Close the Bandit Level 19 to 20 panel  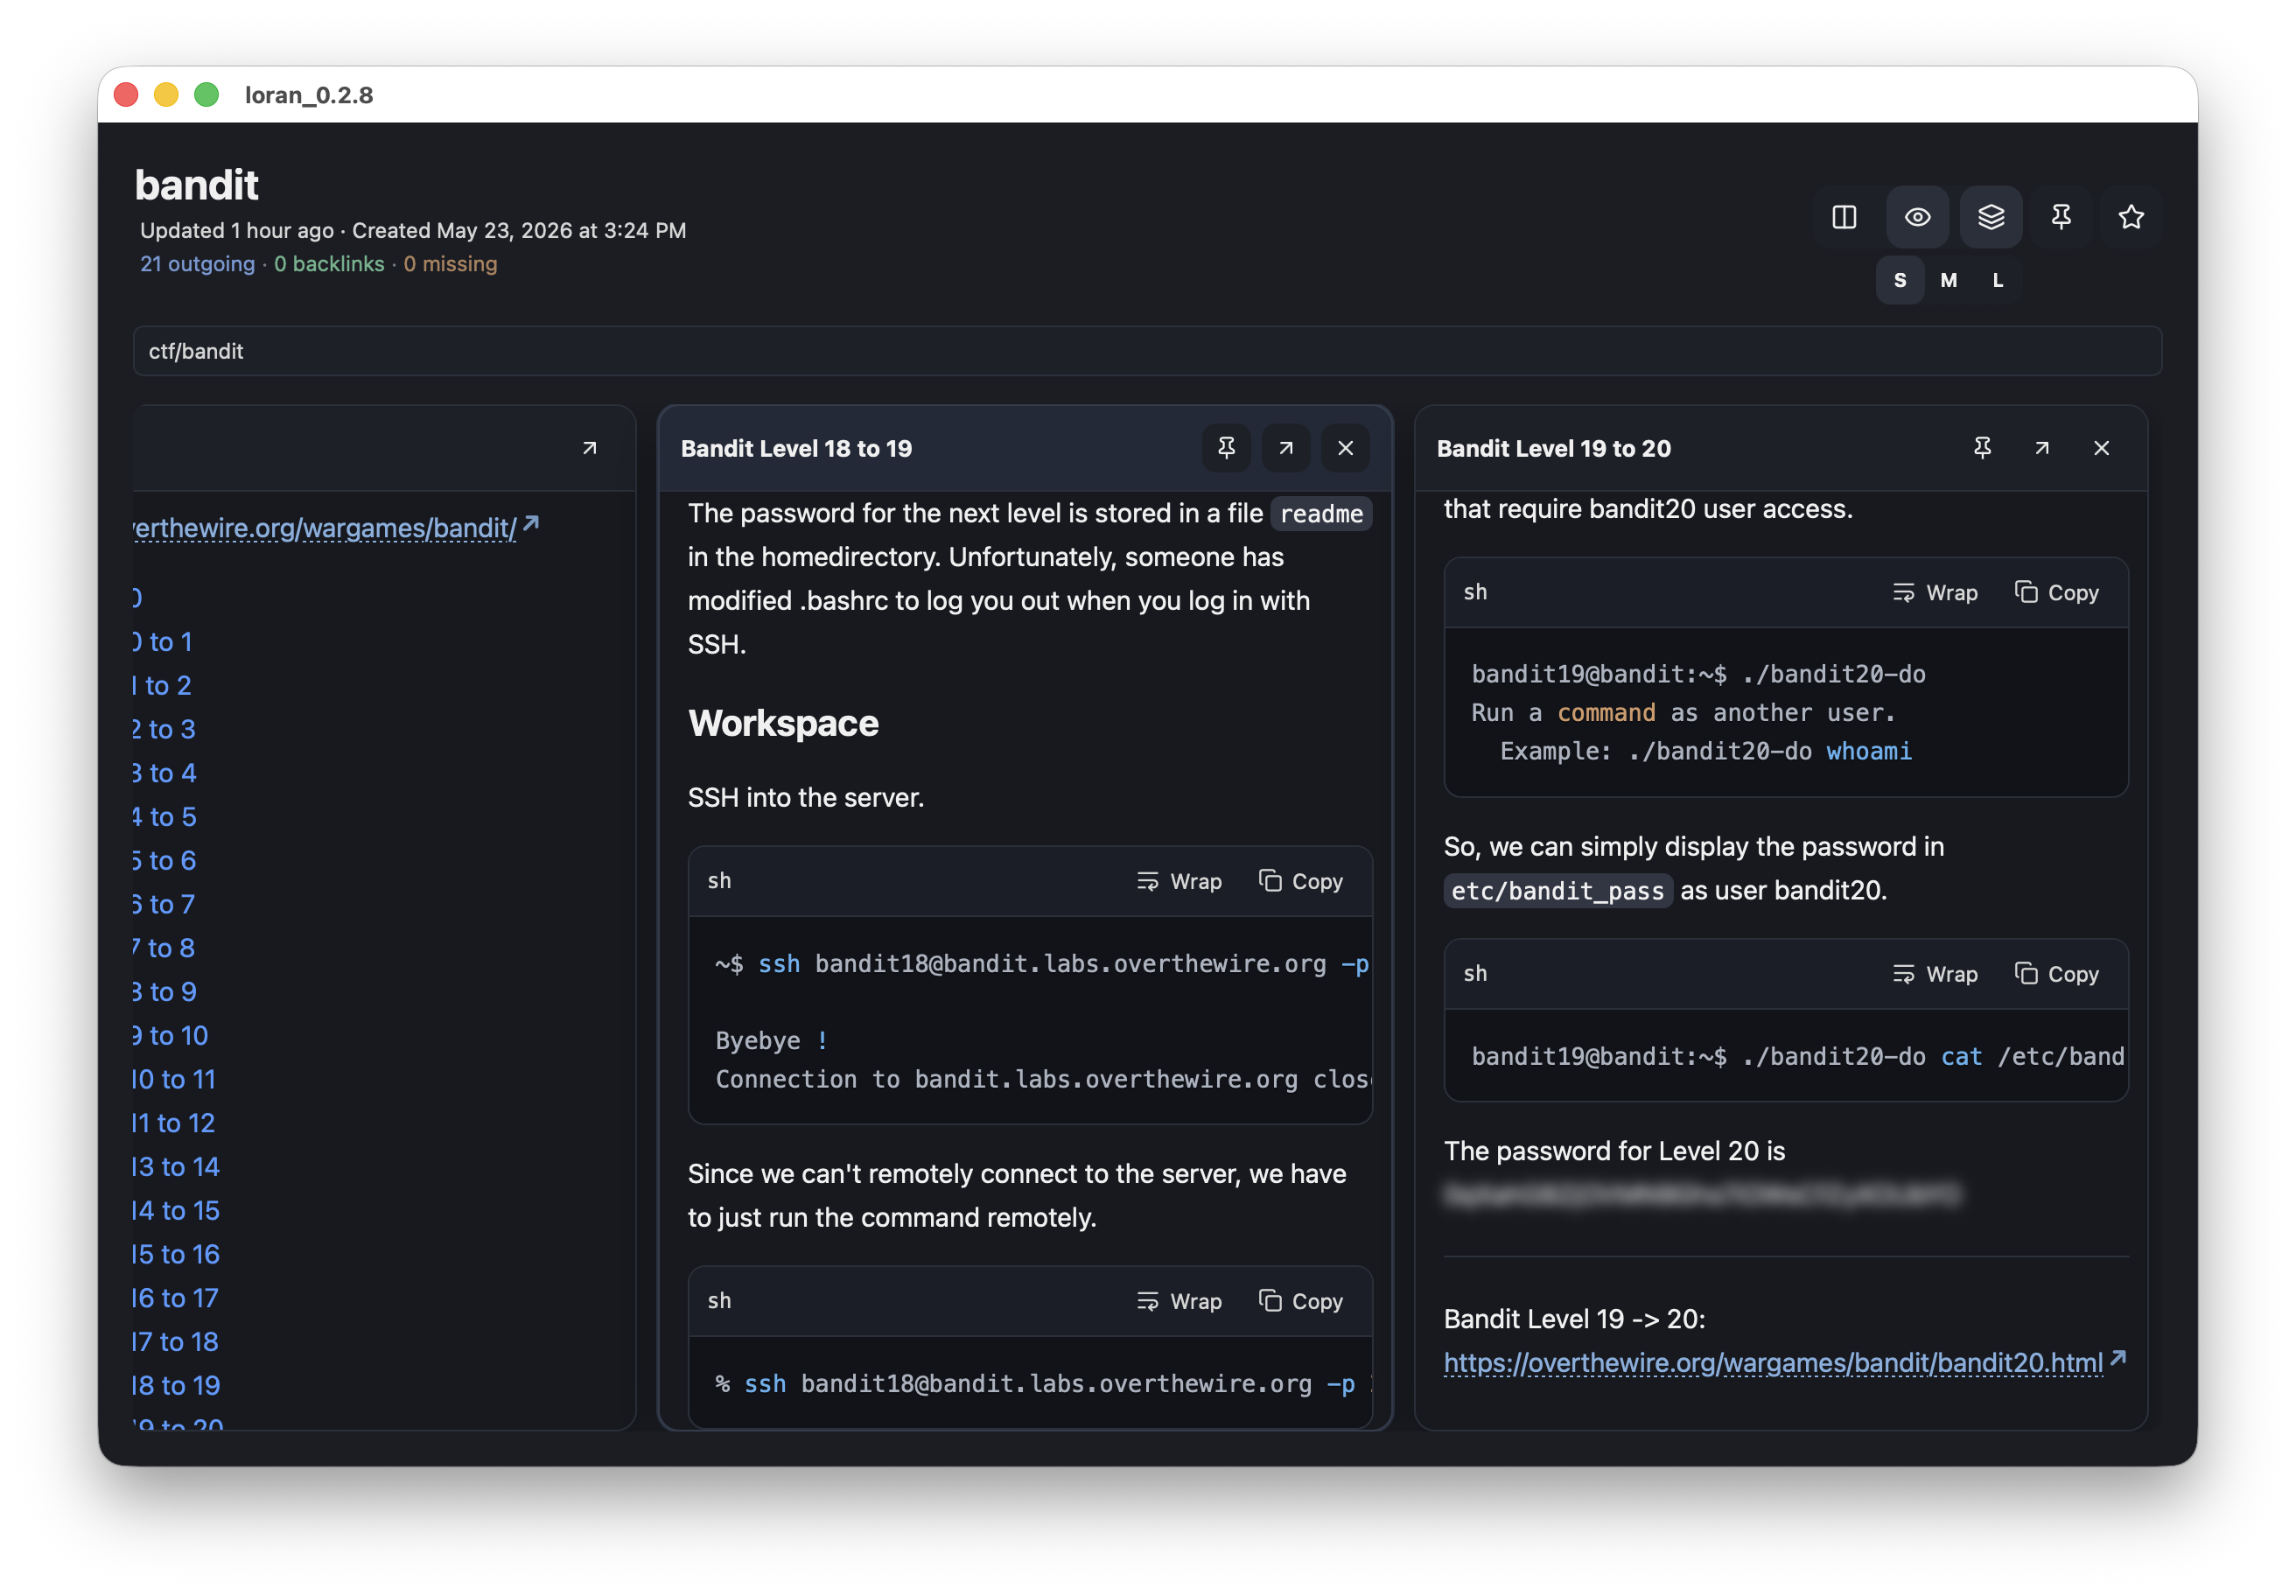pos(2101,448)
